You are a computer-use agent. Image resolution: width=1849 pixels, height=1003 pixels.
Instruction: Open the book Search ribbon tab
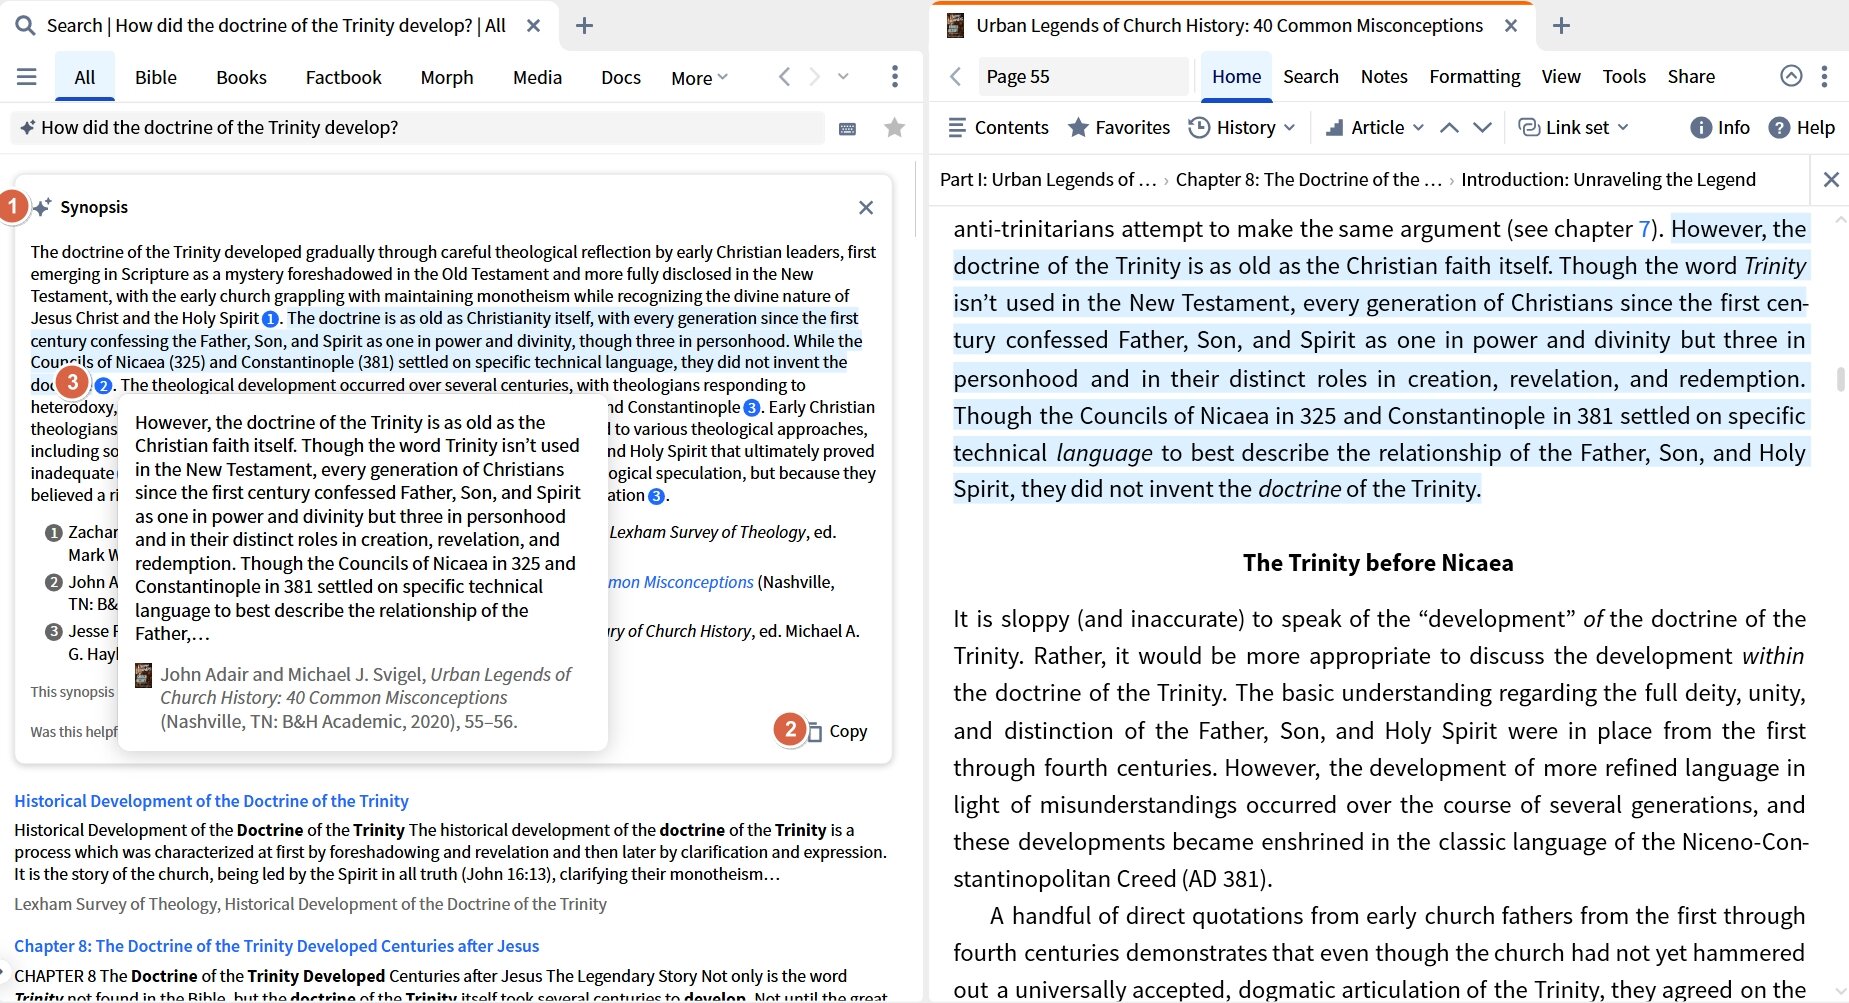click(x=1310, y=77)
